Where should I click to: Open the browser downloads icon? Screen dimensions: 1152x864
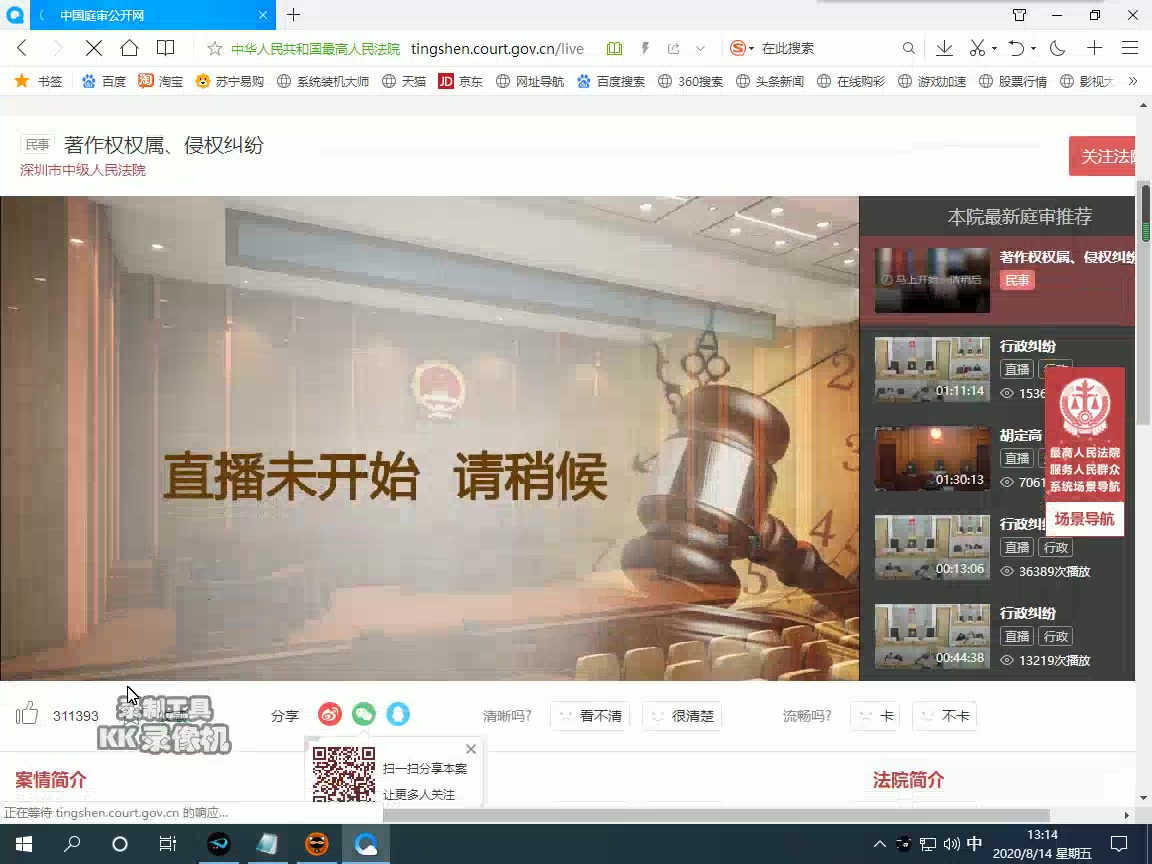tap(943, 47)
